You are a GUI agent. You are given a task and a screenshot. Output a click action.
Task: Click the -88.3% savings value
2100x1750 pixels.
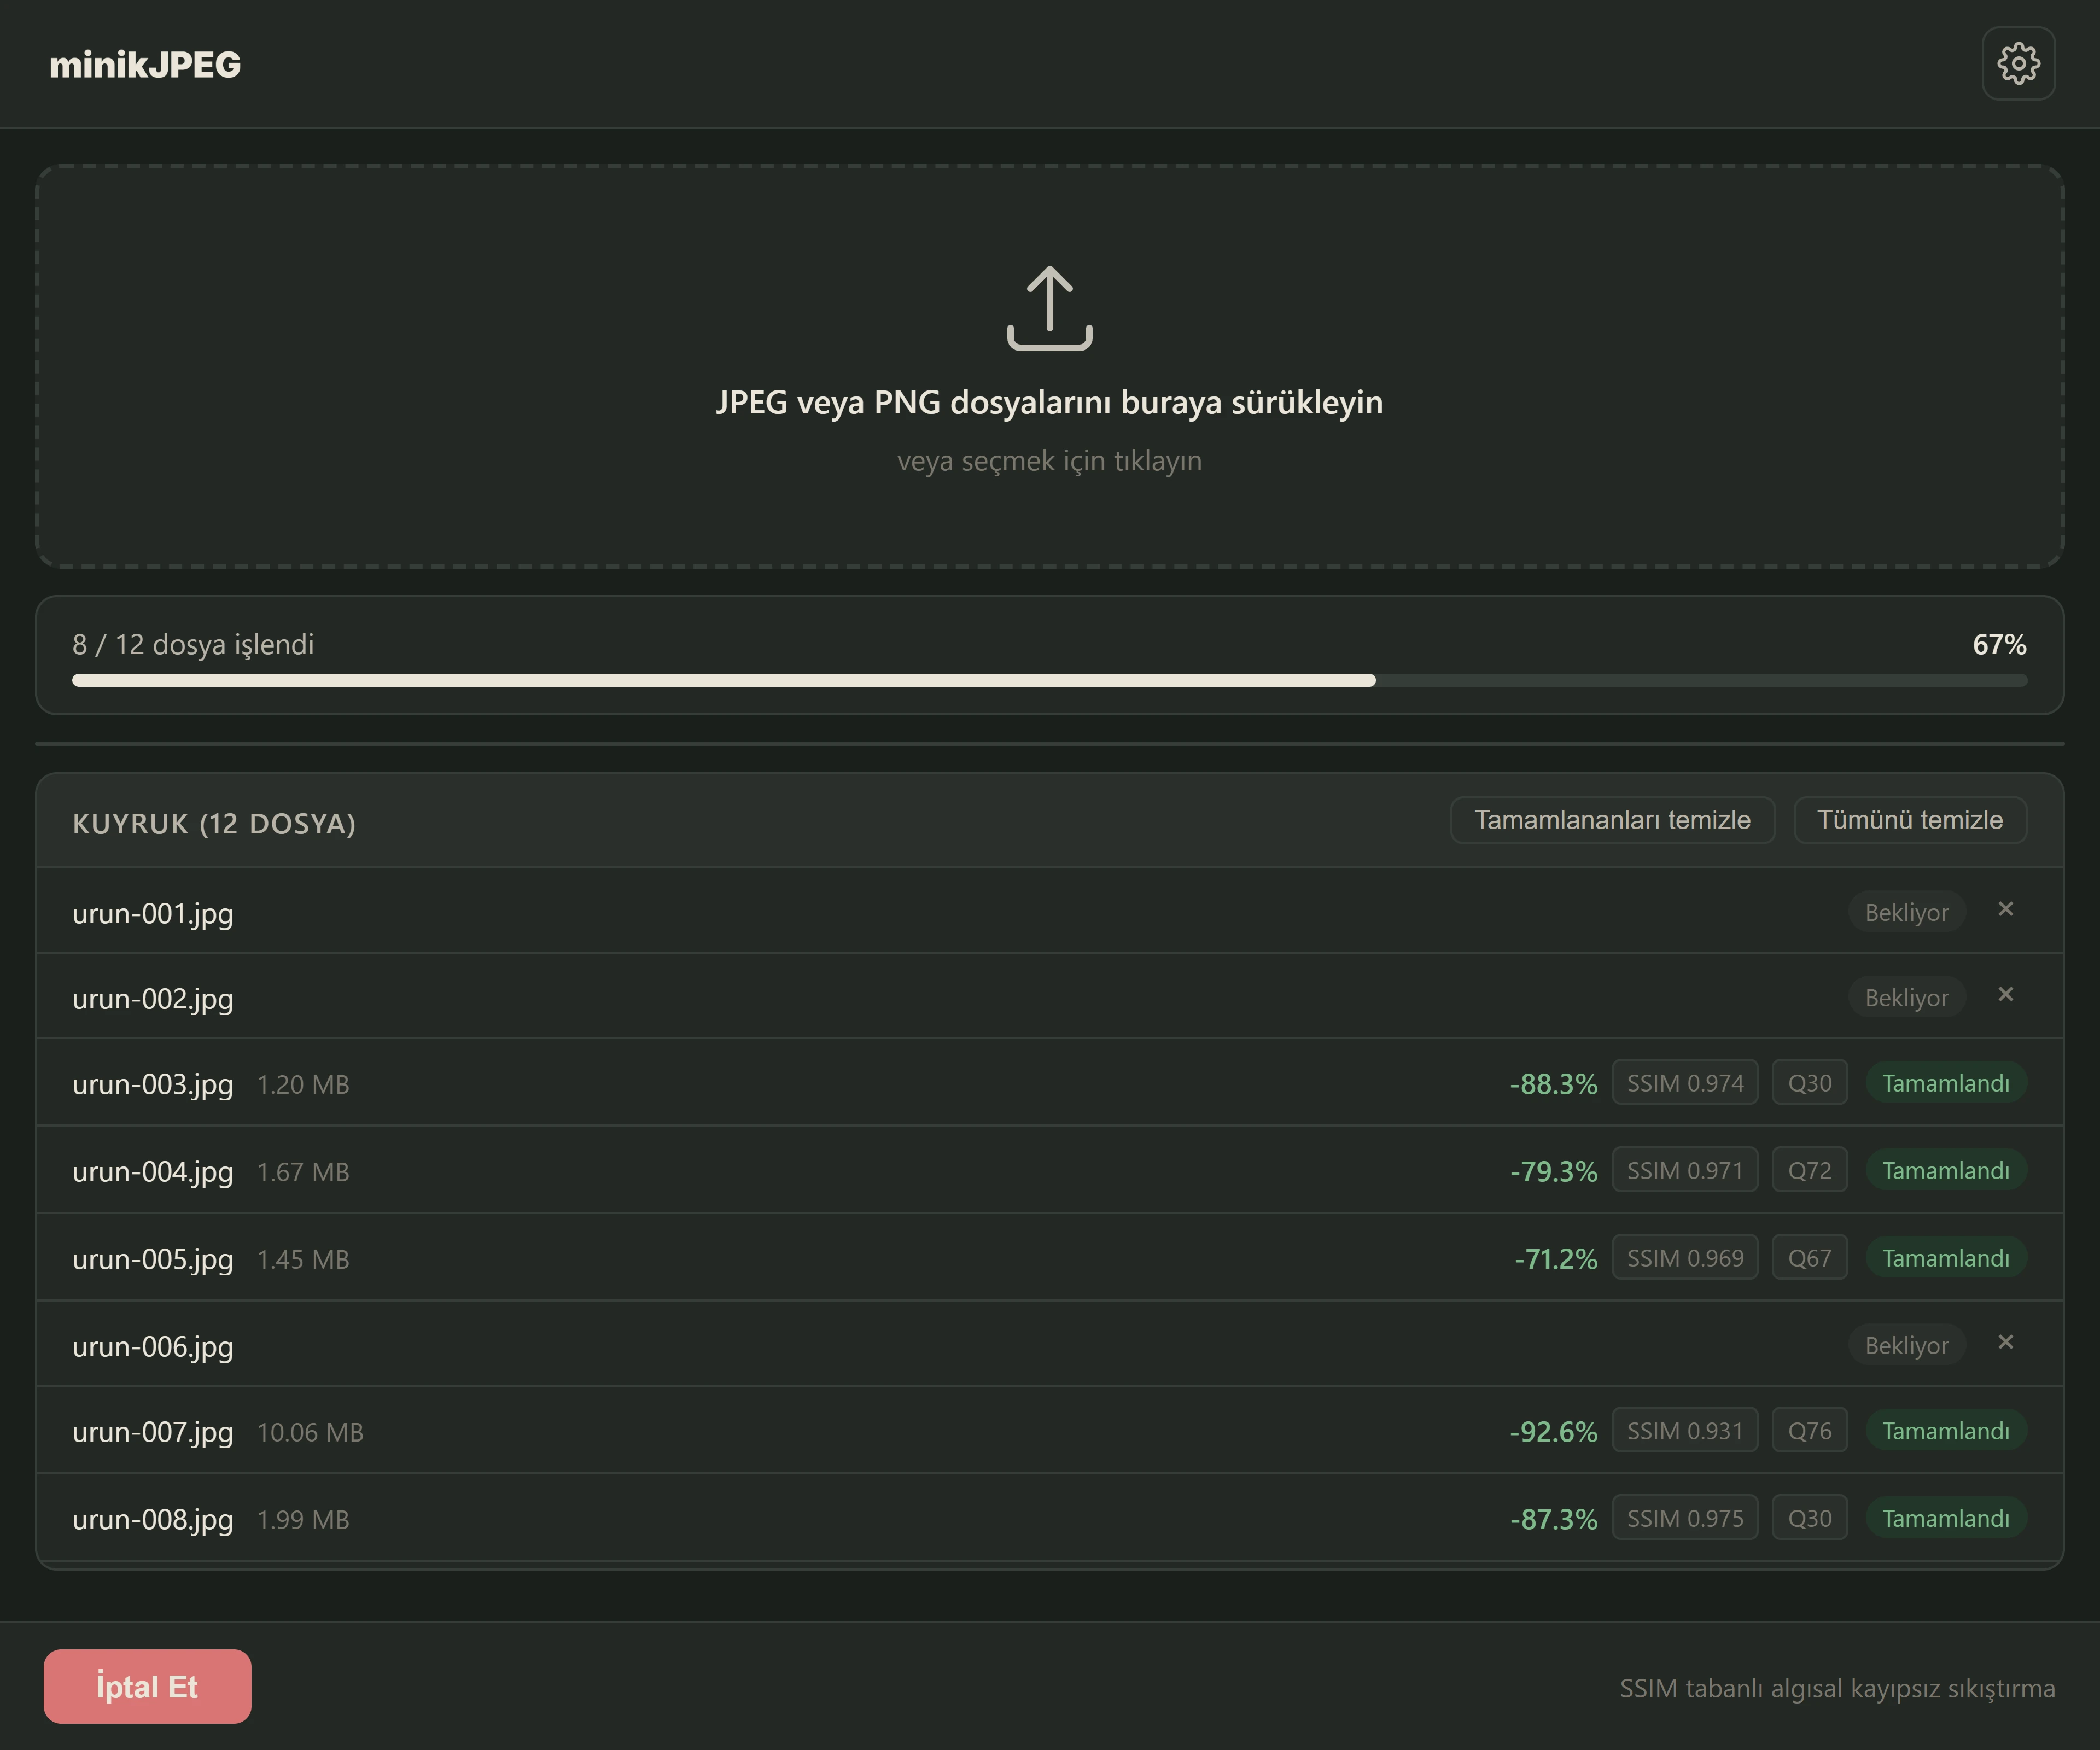pos(1554,1084)
